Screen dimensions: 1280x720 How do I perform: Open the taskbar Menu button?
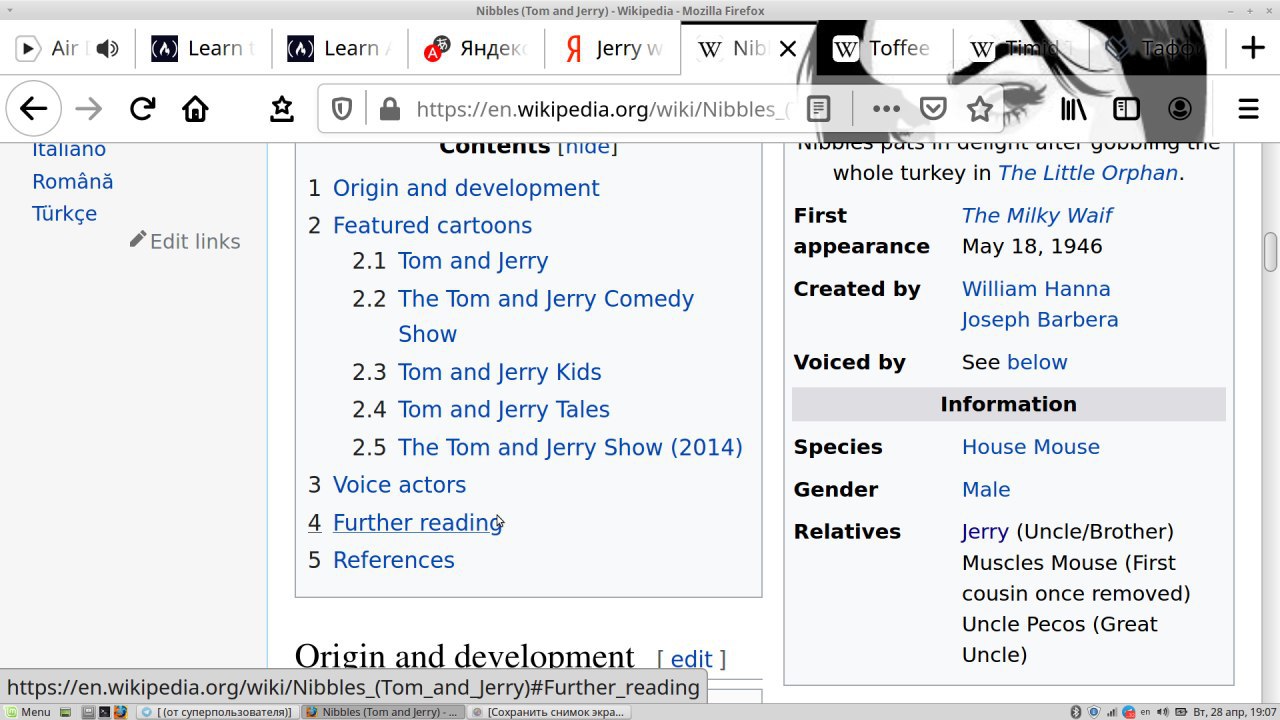coord(27,712)
